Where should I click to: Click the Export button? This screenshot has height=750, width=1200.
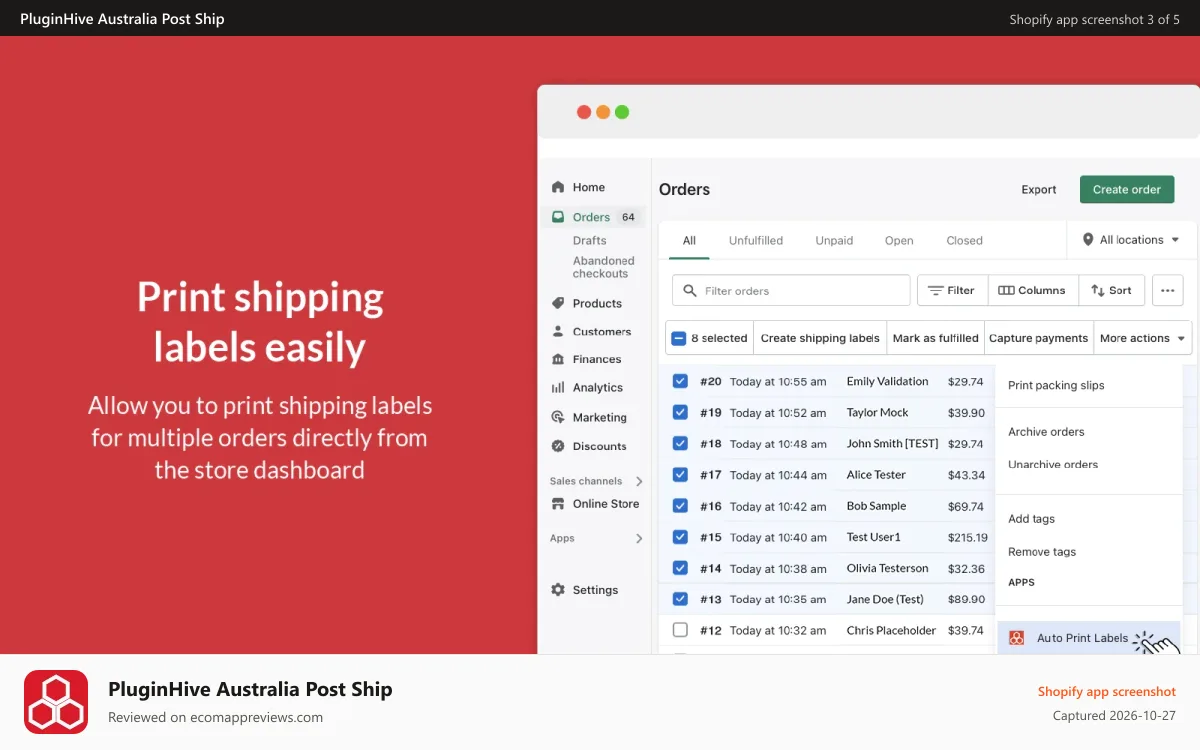(1039, 189)
